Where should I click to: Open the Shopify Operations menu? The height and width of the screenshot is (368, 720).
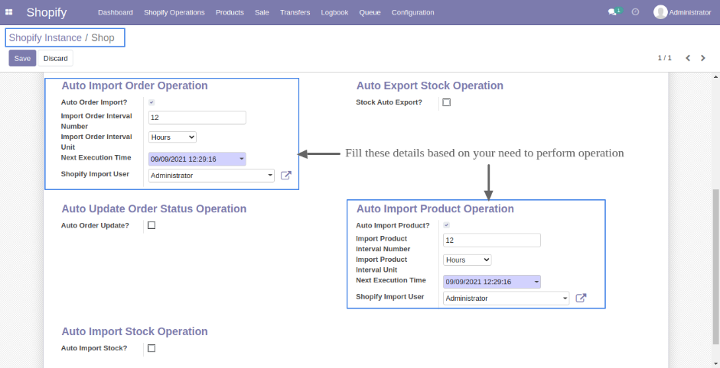(x=174, y=12)
